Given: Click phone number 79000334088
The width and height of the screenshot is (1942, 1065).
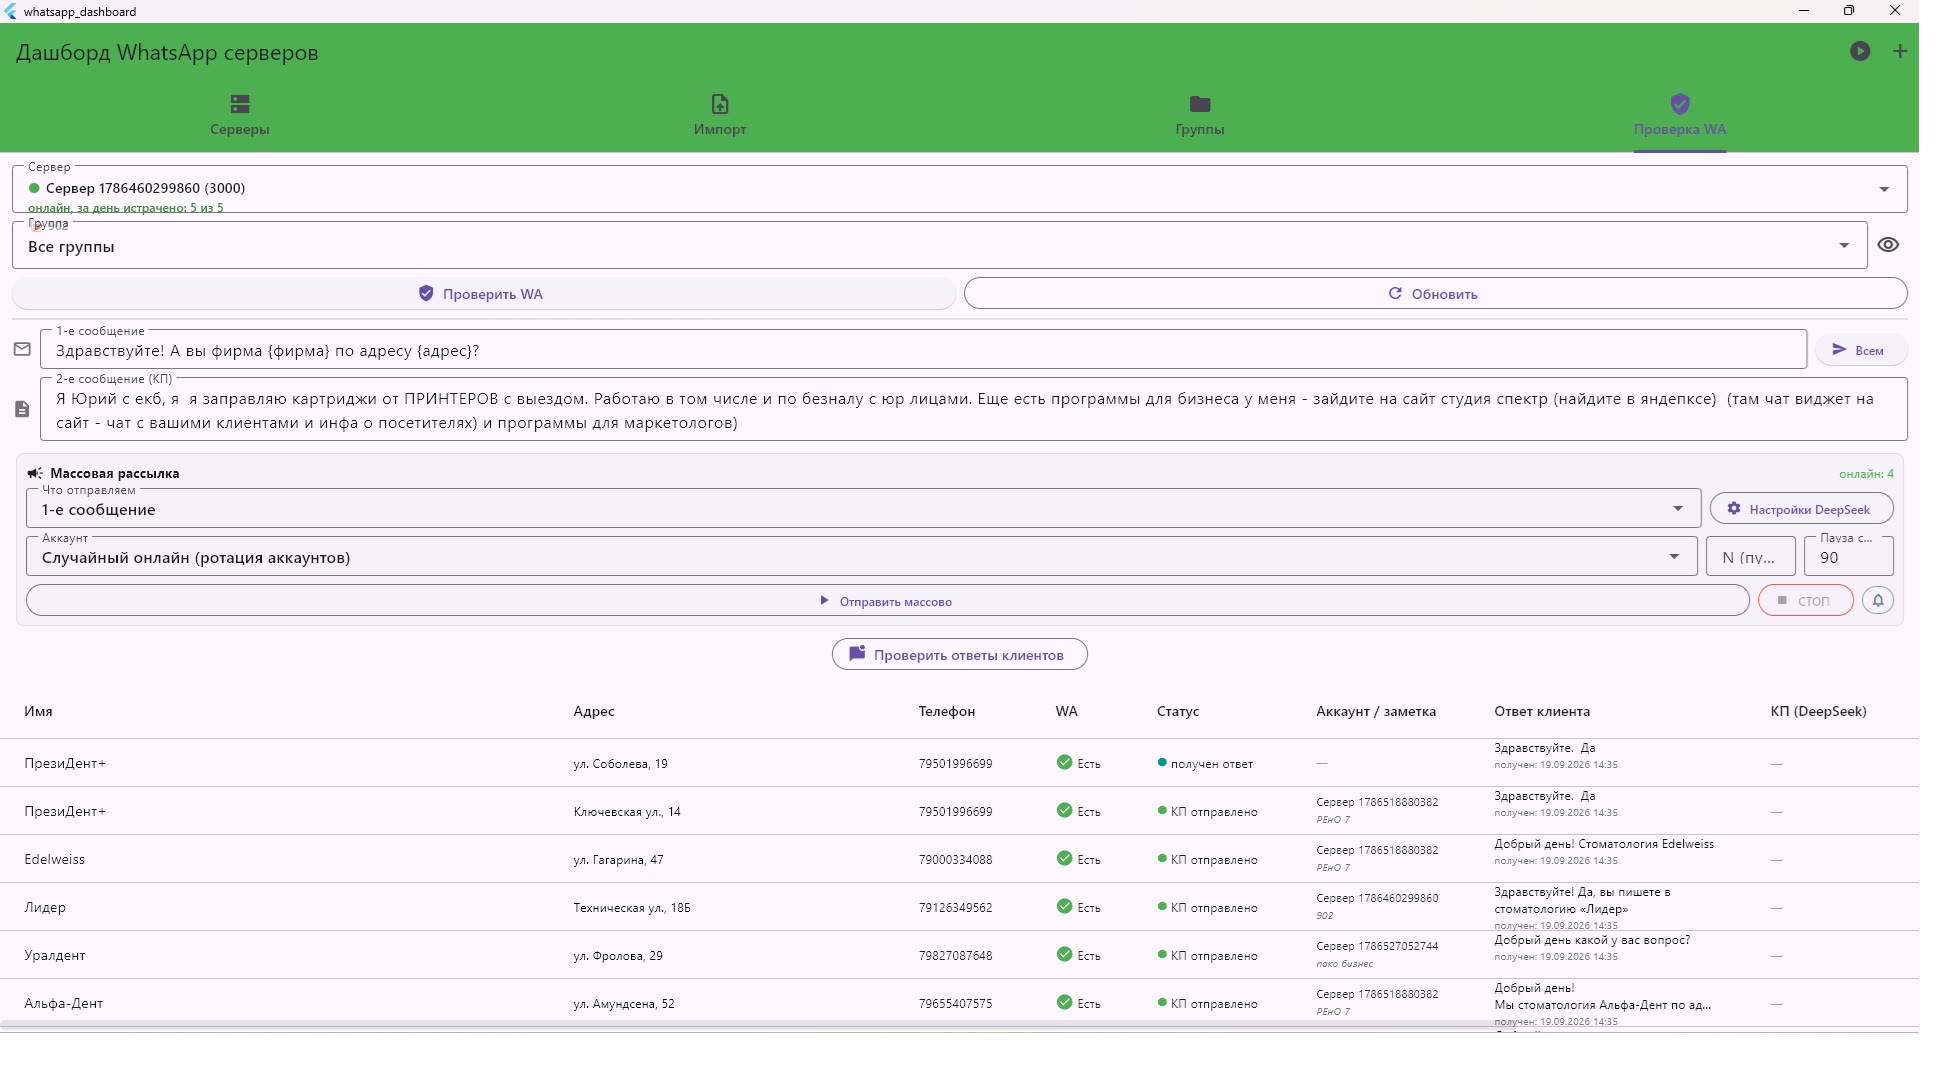Looking at the screenshot, I should (x=955, y=859).
